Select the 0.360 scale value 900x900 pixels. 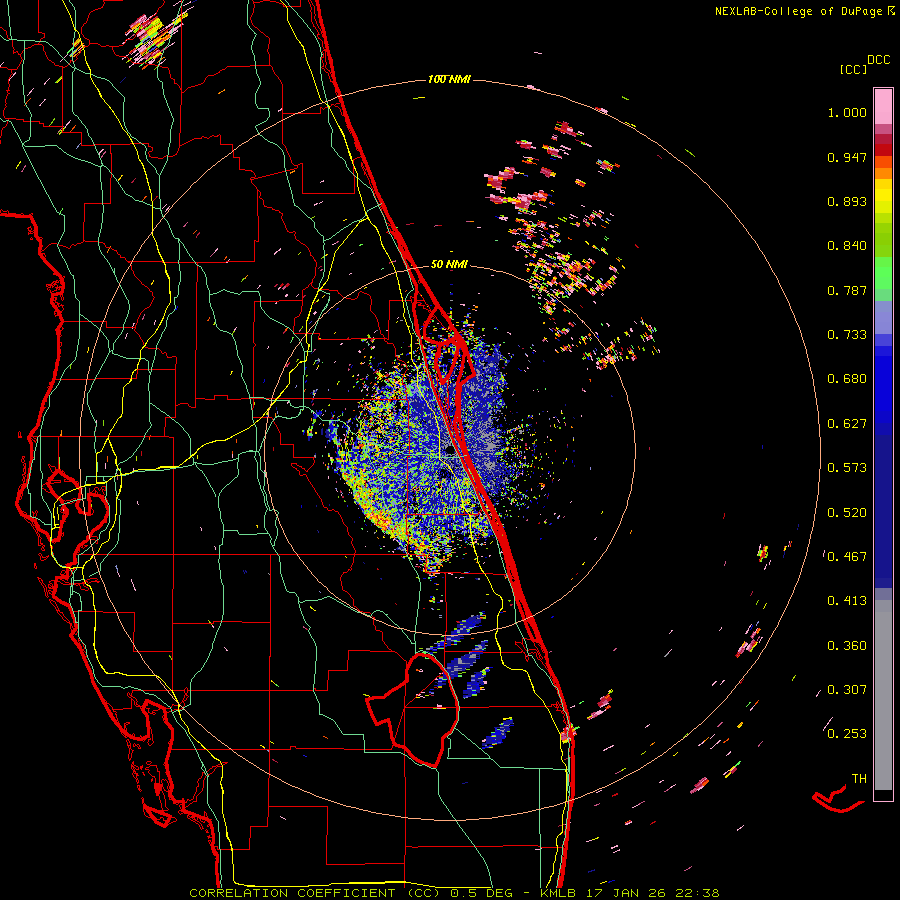[847, 646]
